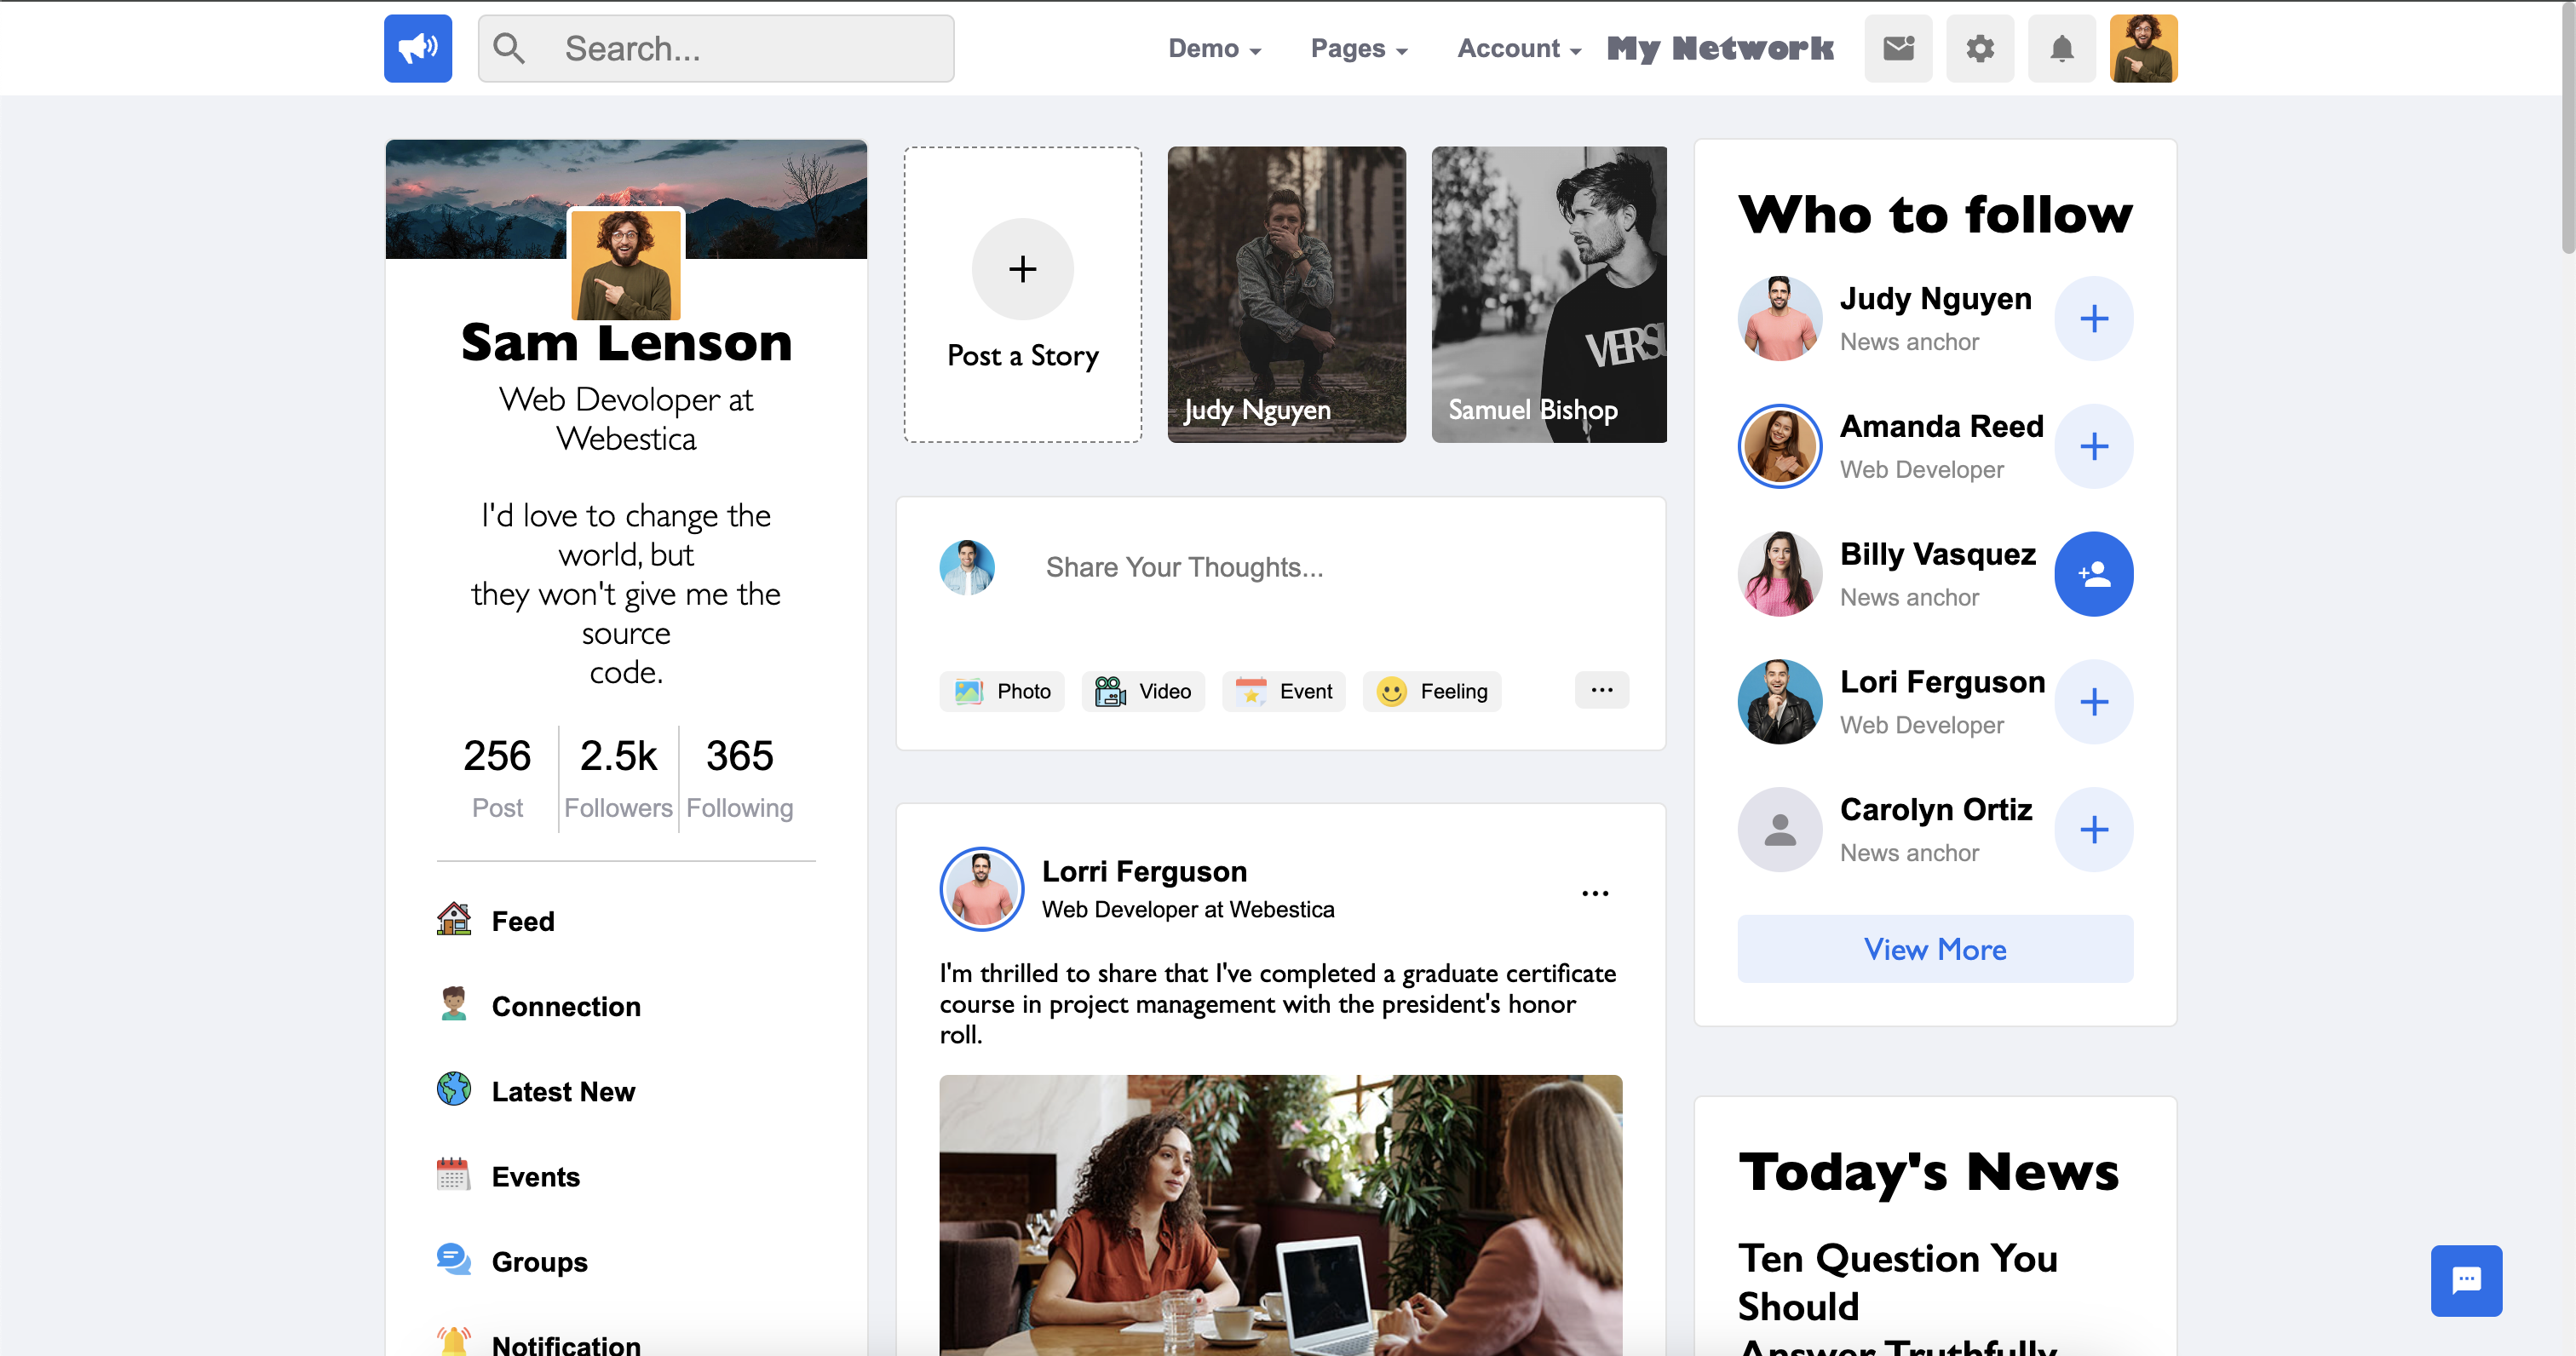Open more options in share box

tap(1602, 690)
